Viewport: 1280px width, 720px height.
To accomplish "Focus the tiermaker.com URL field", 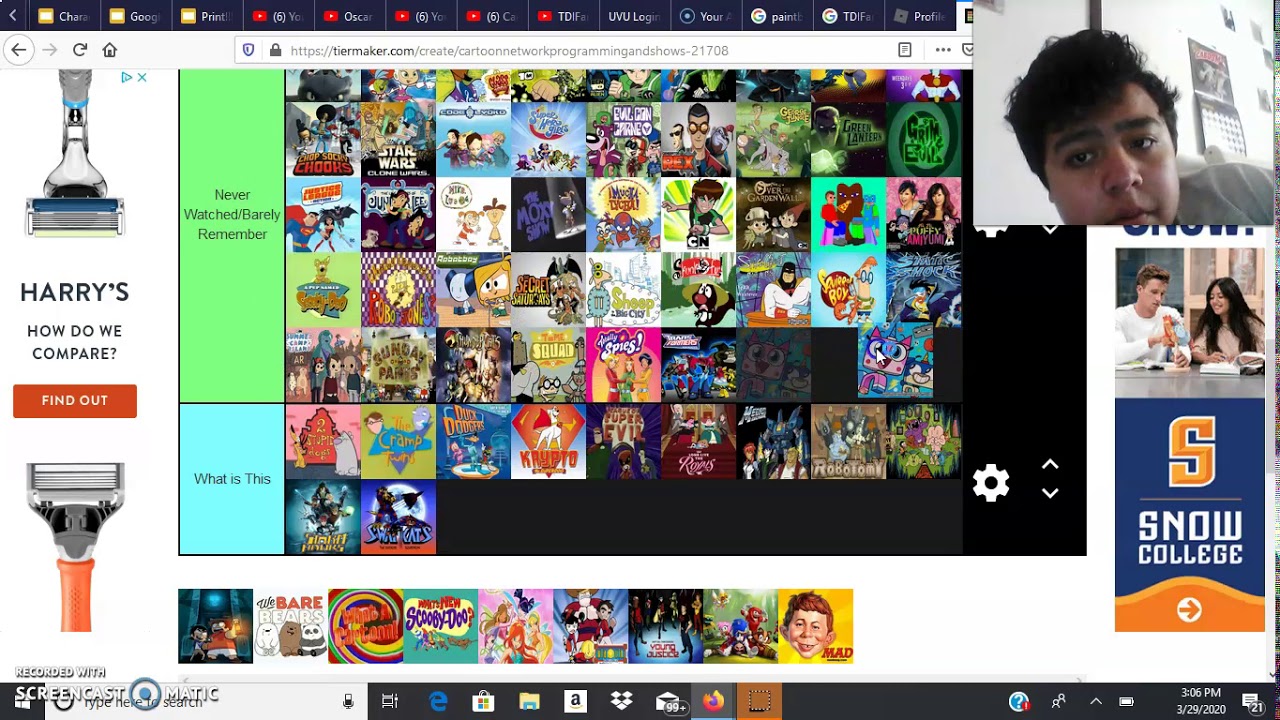I will point(509,50).
